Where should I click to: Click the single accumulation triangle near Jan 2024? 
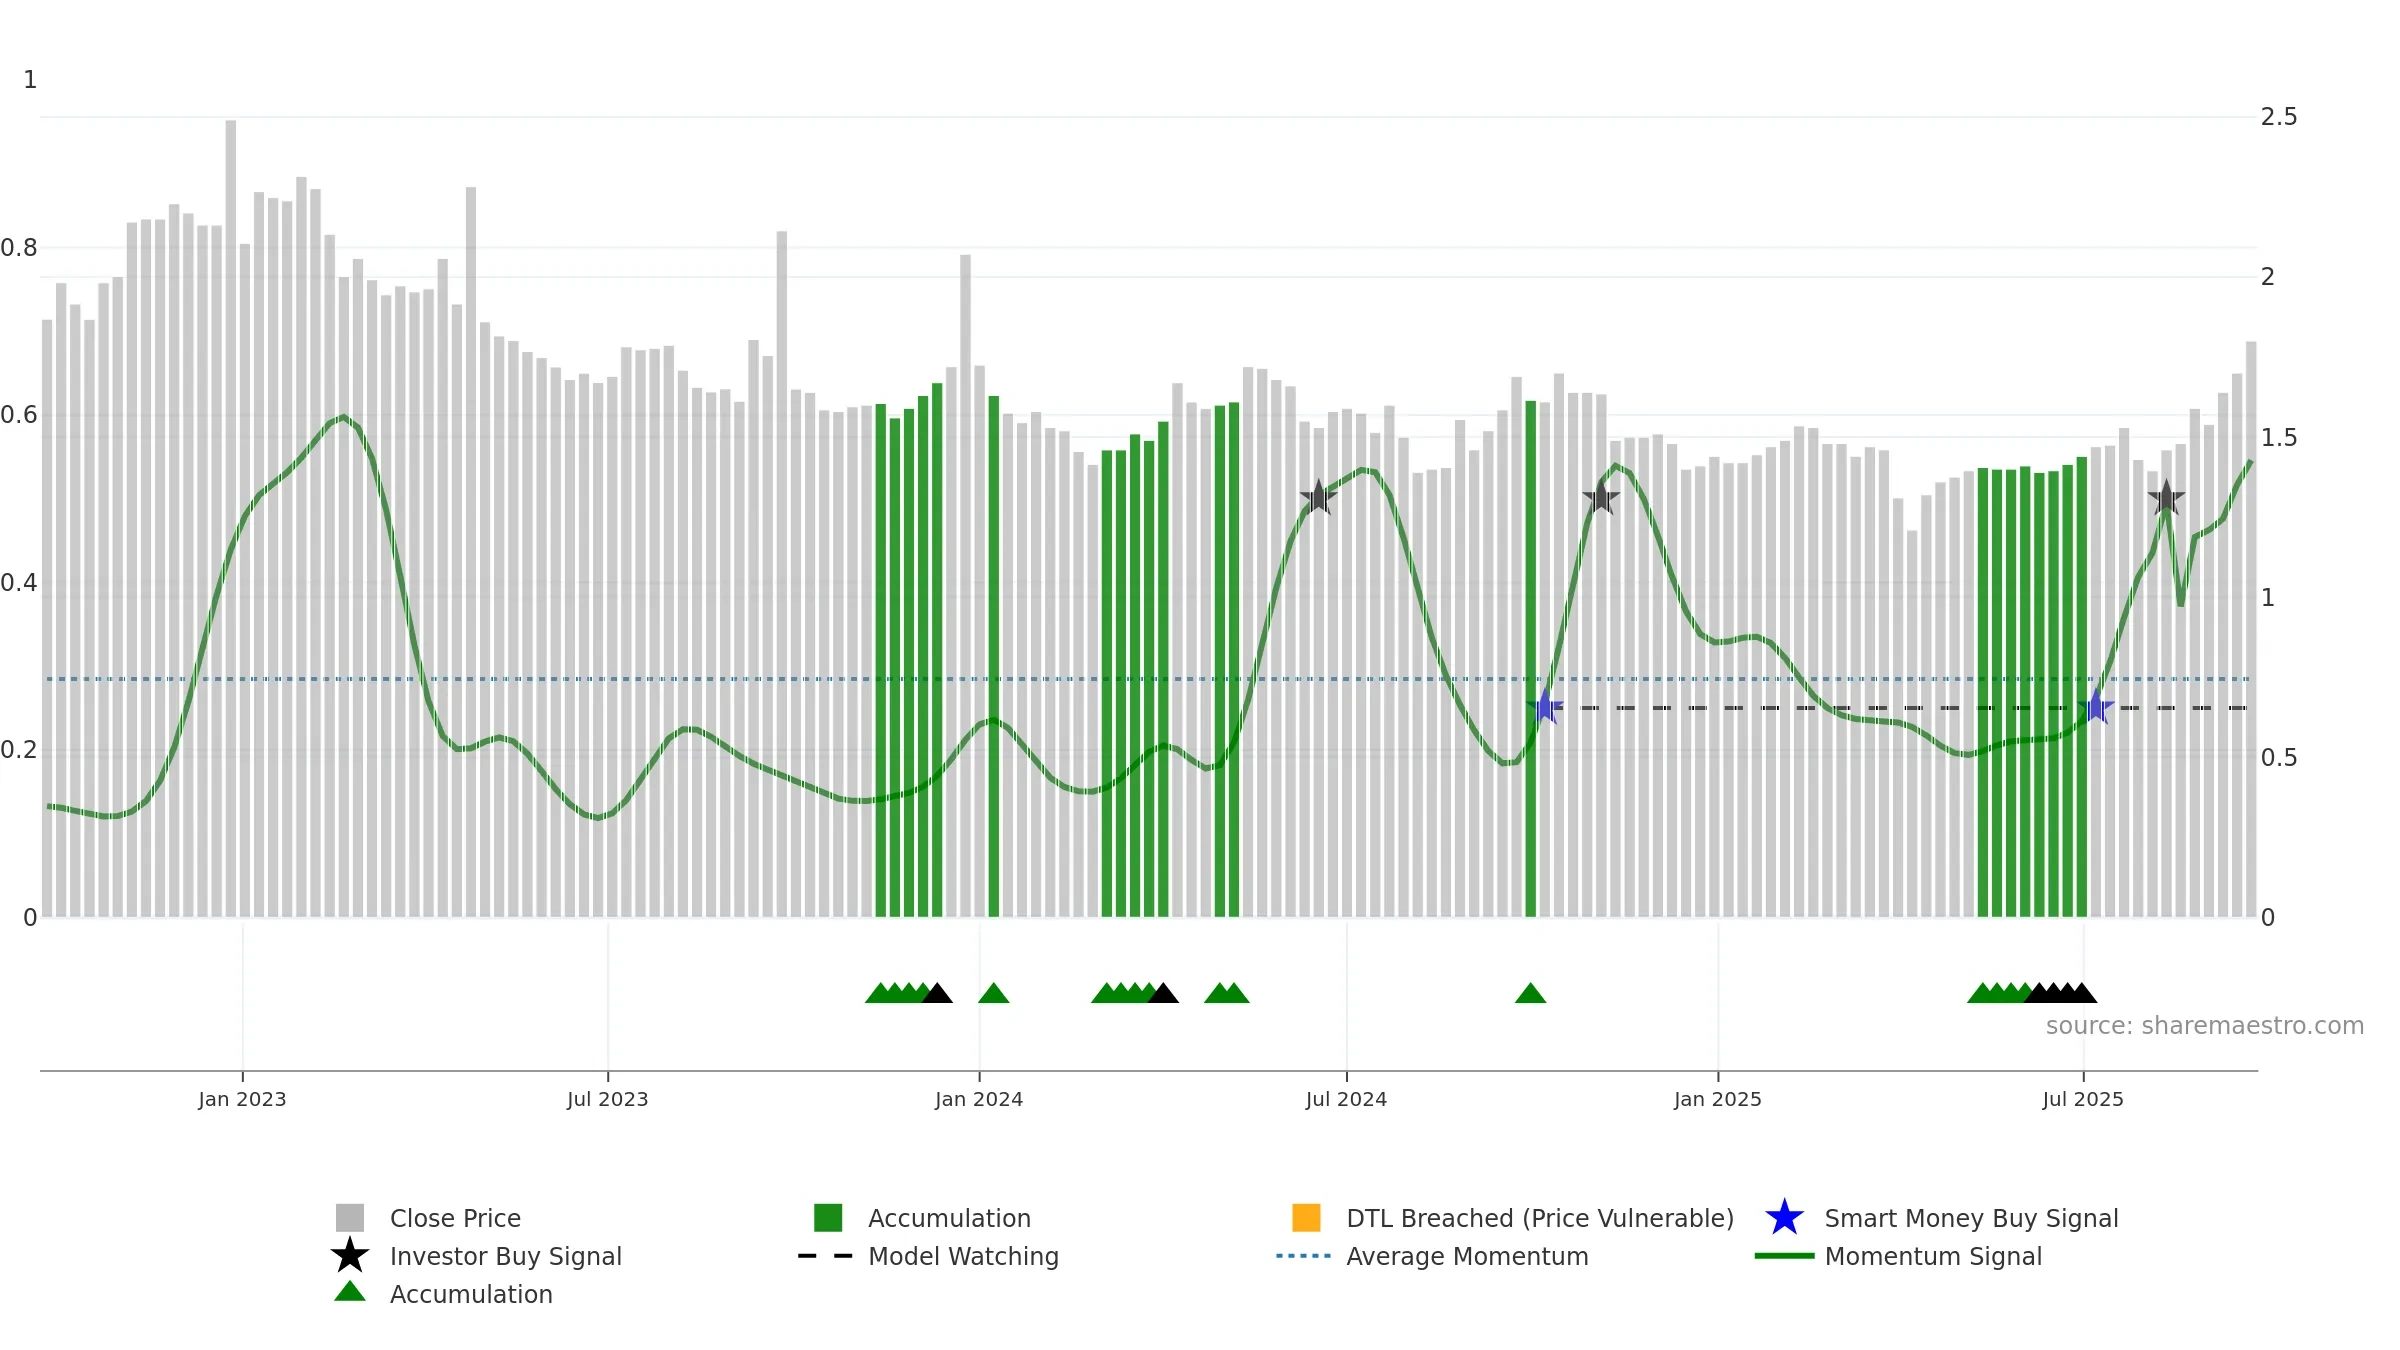pyautogui.click(x=993, y=993)
